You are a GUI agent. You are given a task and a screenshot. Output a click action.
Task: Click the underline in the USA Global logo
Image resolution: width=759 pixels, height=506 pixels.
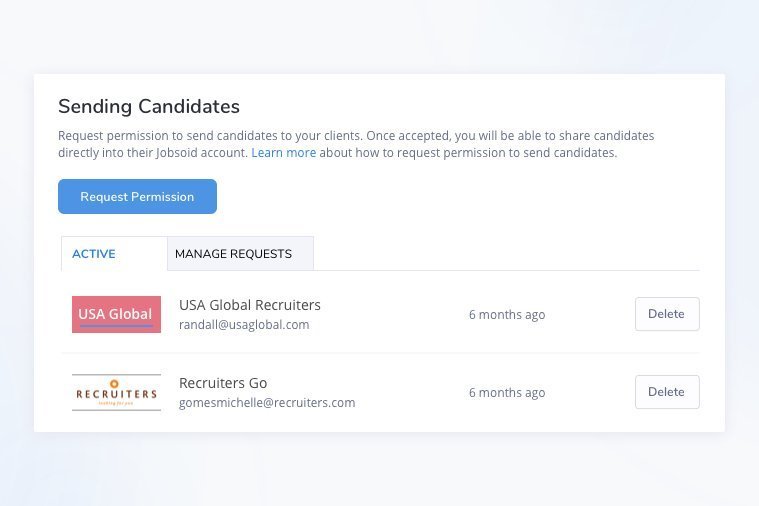tap(116, 326)
